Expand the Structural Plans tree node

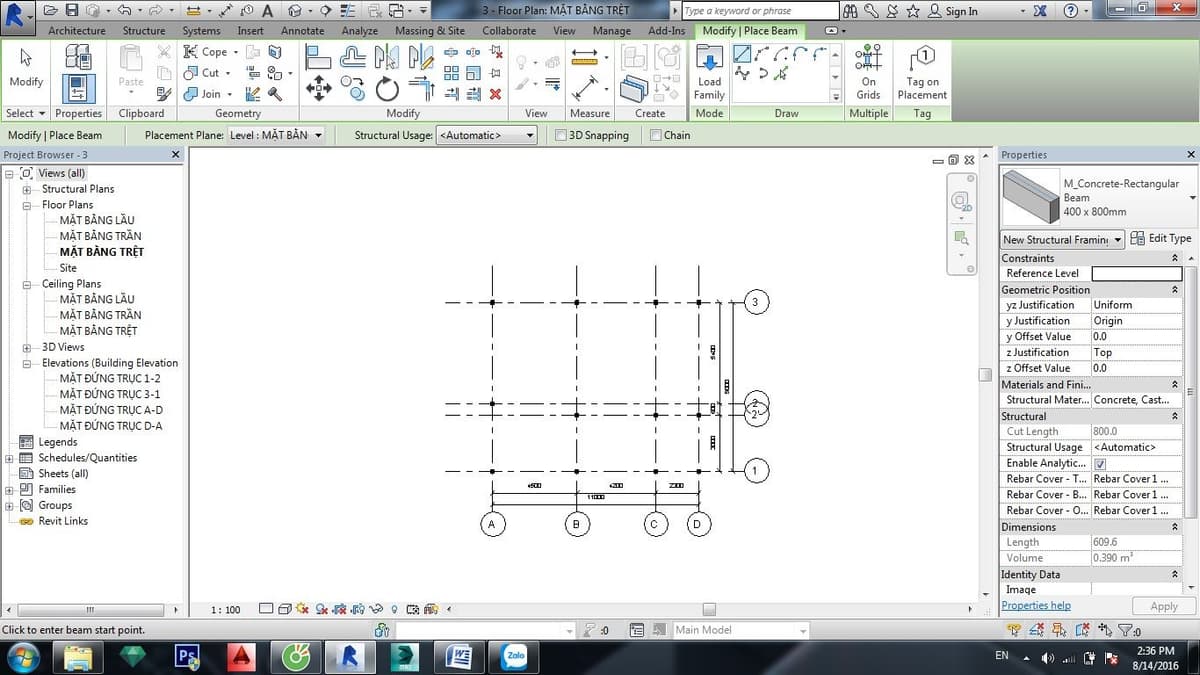[x=27, y=189]
